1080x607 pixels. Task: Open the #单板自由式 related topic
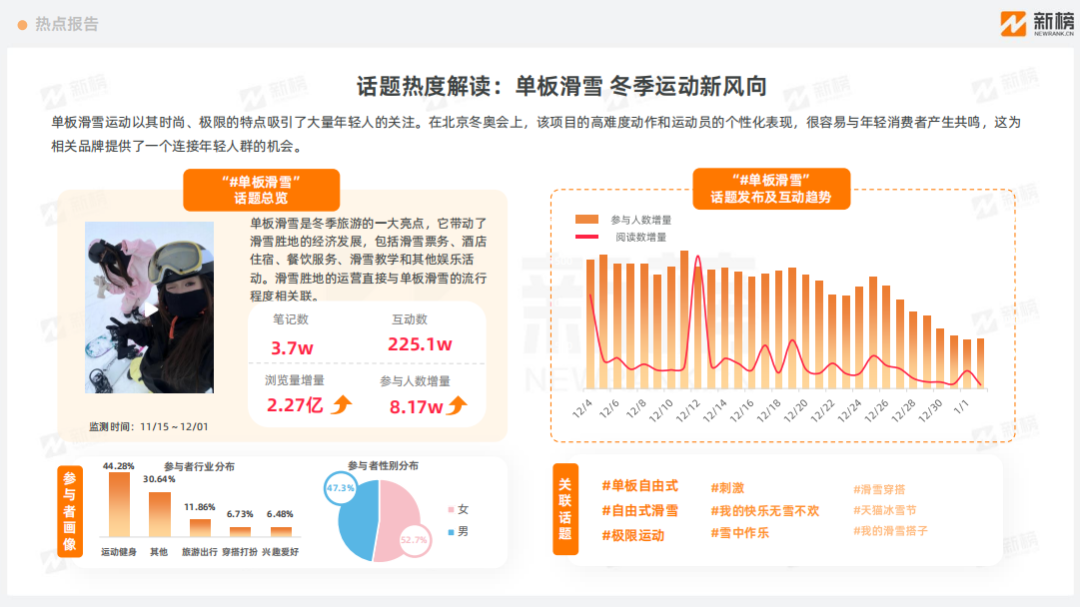[639, 486]
